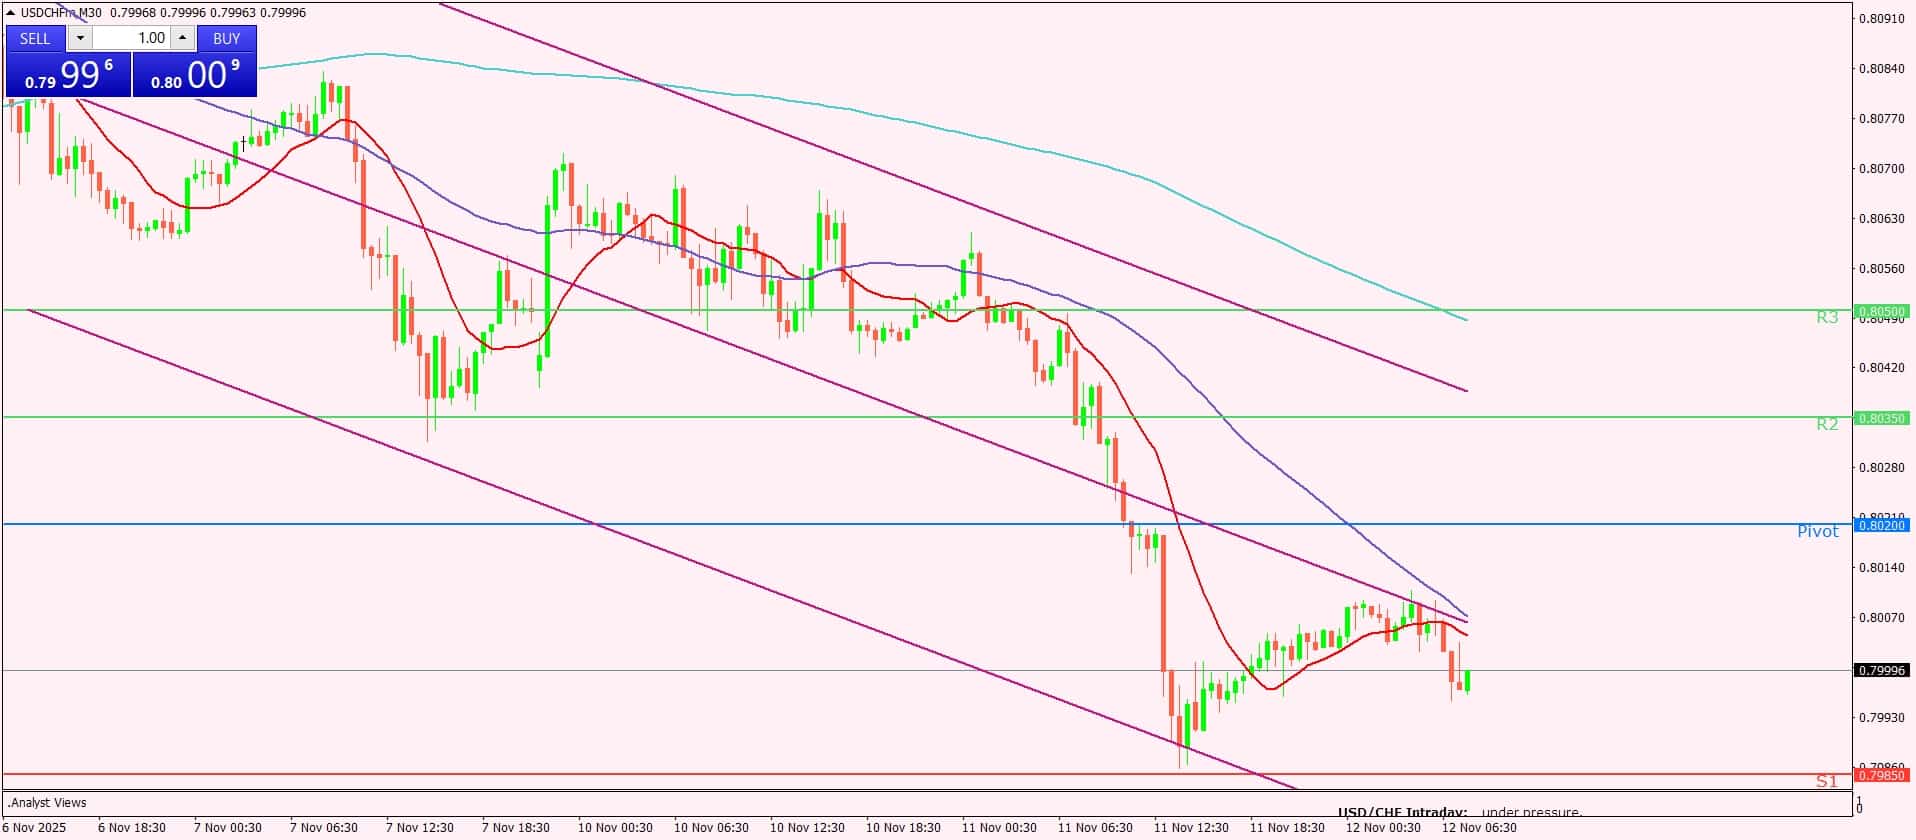The height and width of the screenshot is (840, 1916).
Task: Click the R3 resistance label
Action: click(x=1827, y=317)
